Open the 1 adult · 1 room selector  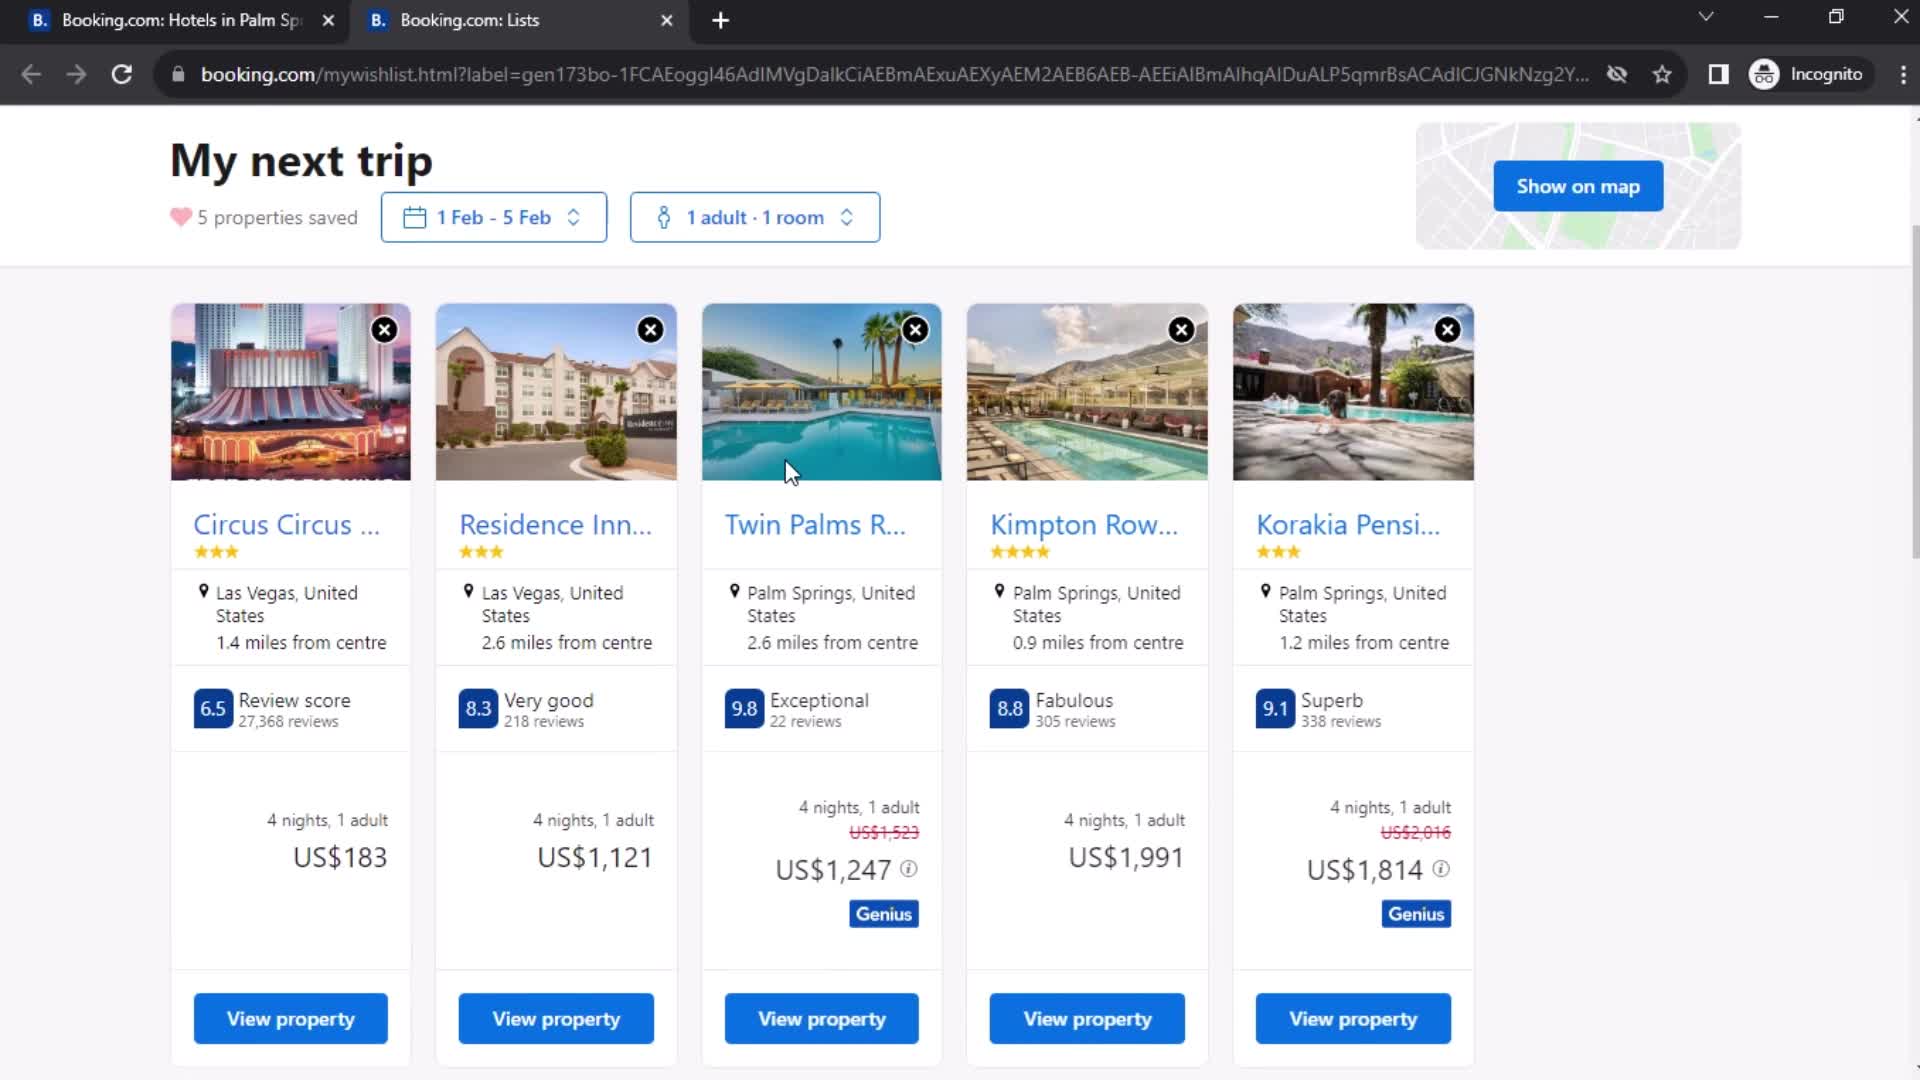pos(755,217)
